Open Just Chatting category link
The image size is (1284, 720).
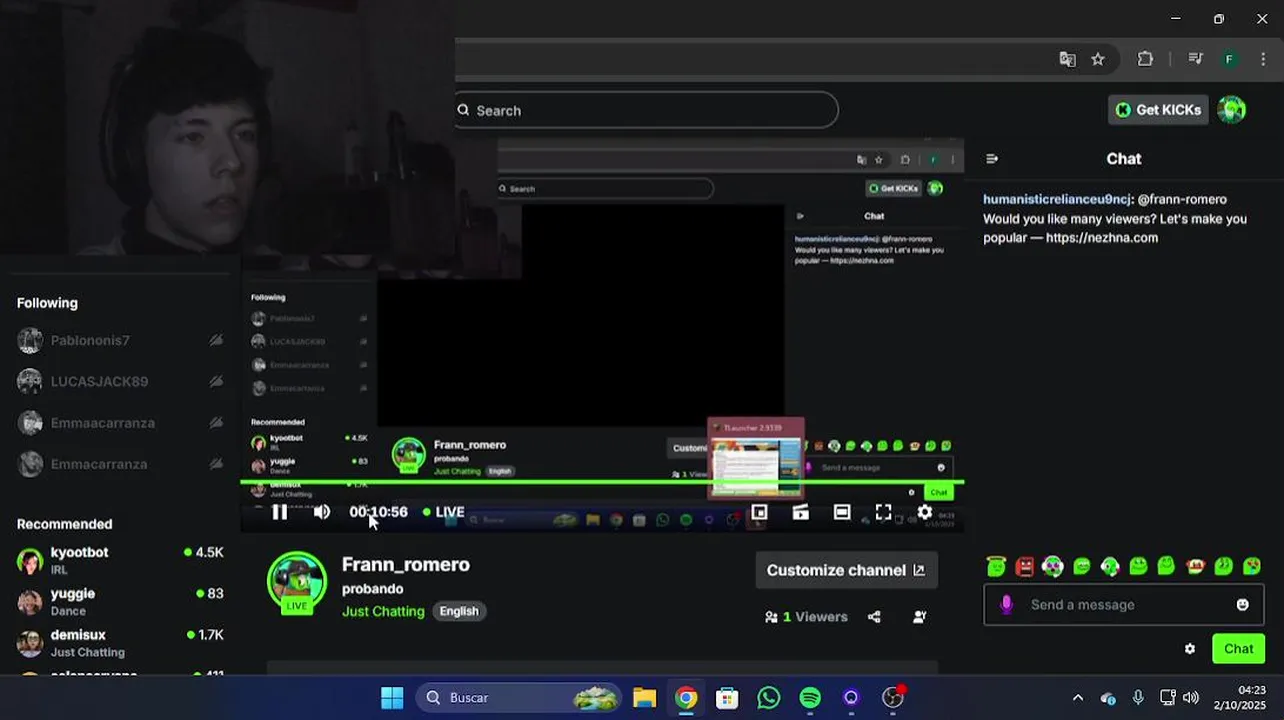coord(383,611)
